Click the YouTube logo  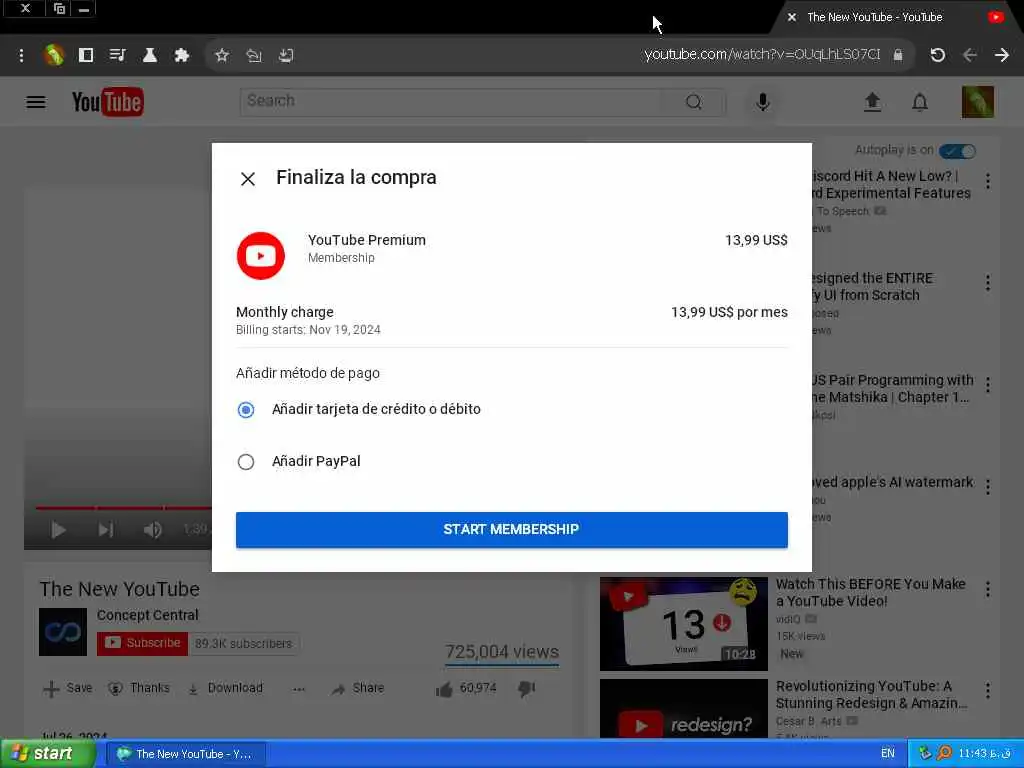pos(108,102)
